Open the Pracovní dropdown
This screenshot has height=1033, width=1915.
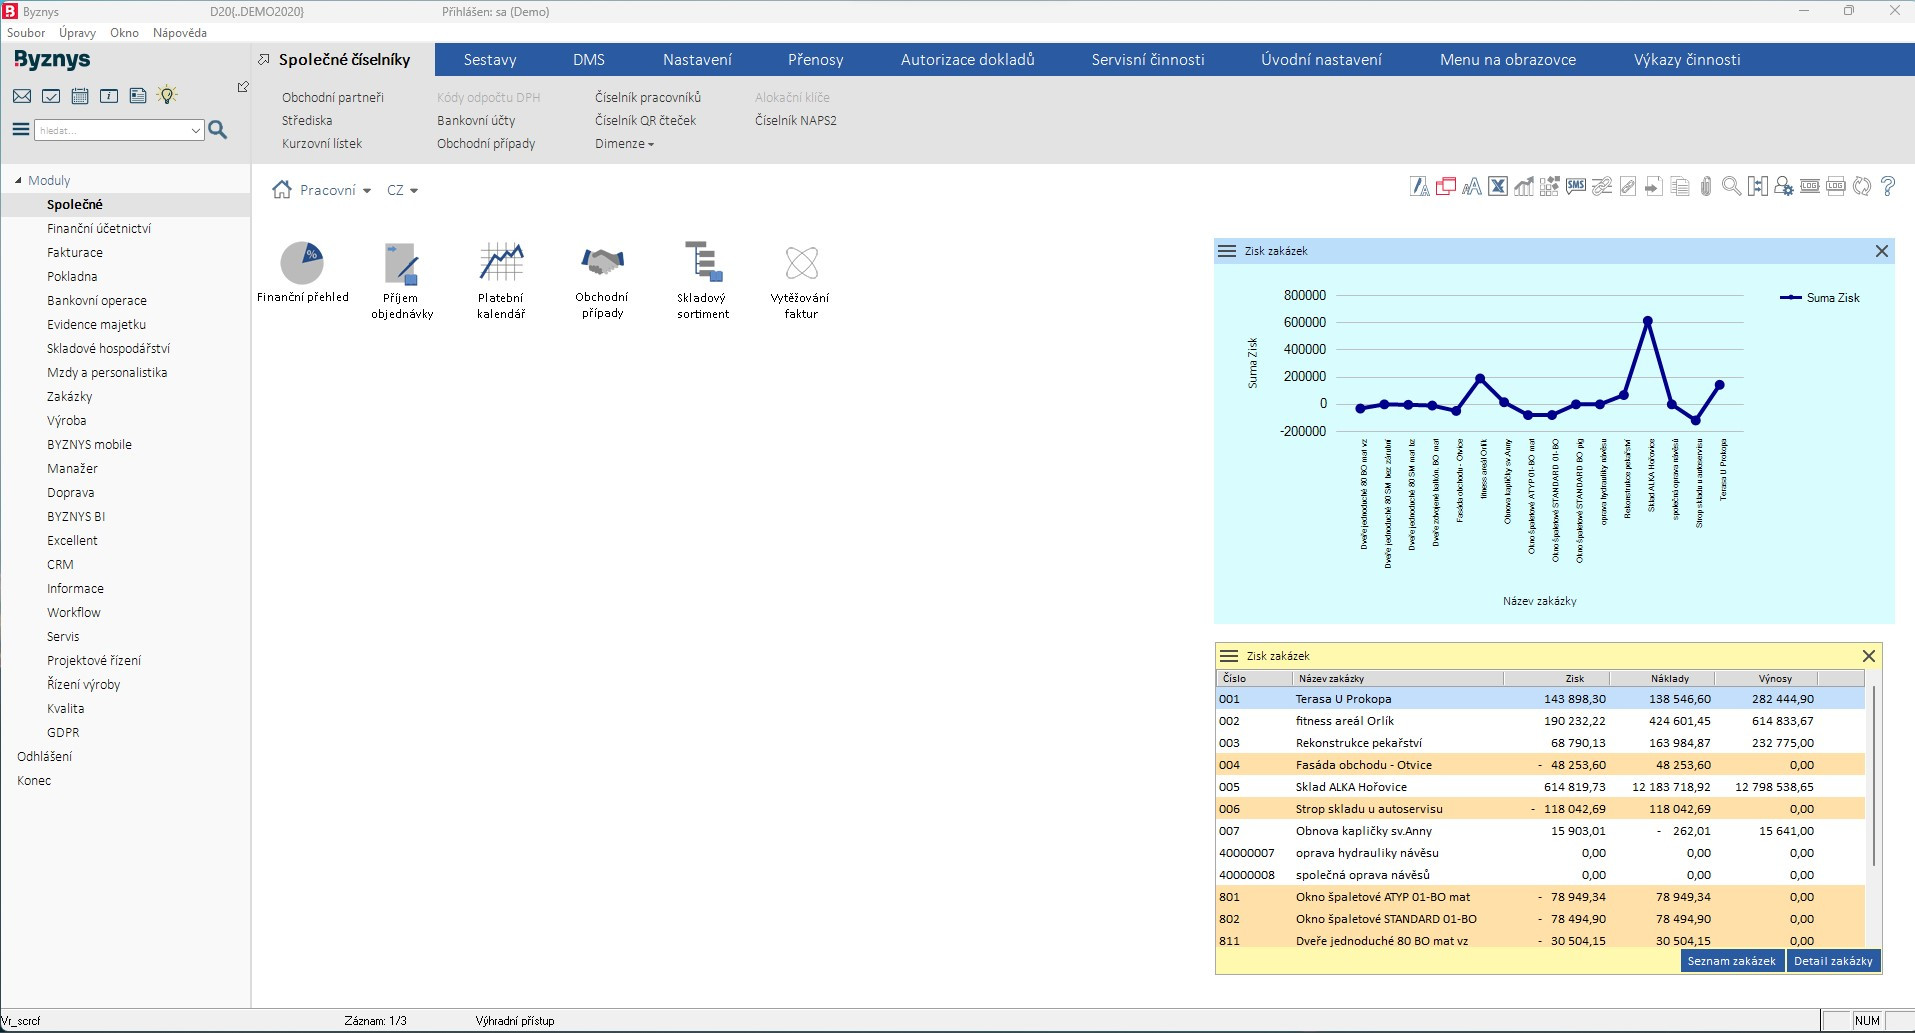(335, 190)
